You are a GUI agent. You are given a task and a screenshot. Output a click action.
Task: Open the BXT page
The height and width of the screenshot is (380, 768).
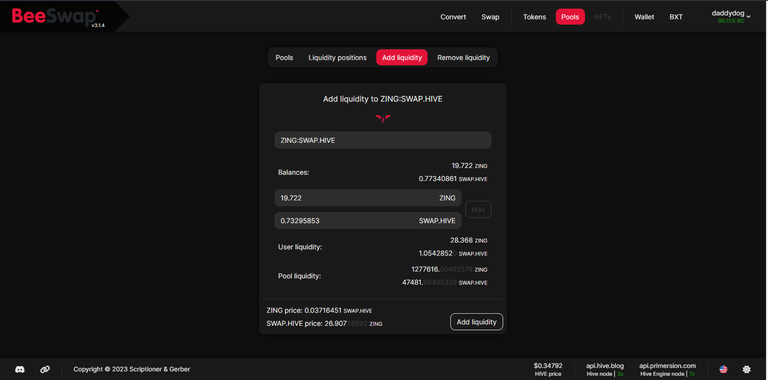(x=676, y=17)
